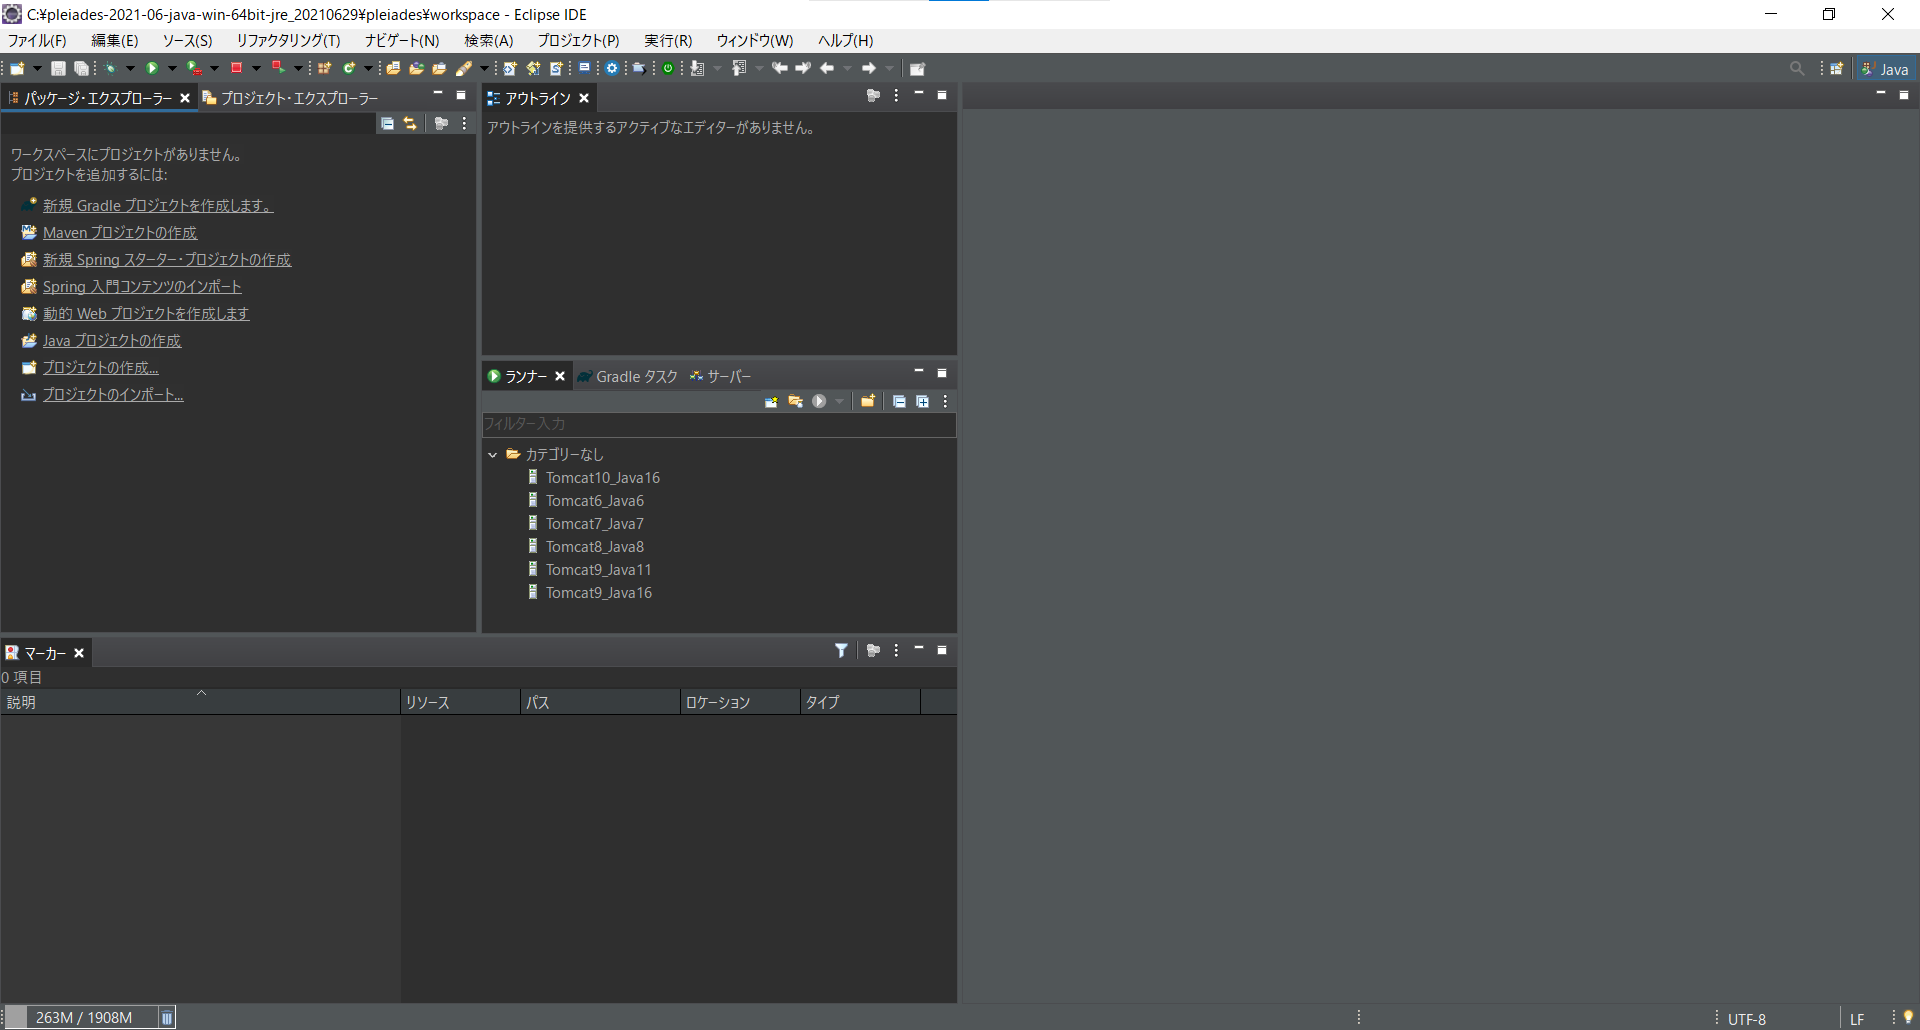The image size is (1920, 1030).
Task: Click Java プロジェクトの作成 link
Action: point(112,340)
